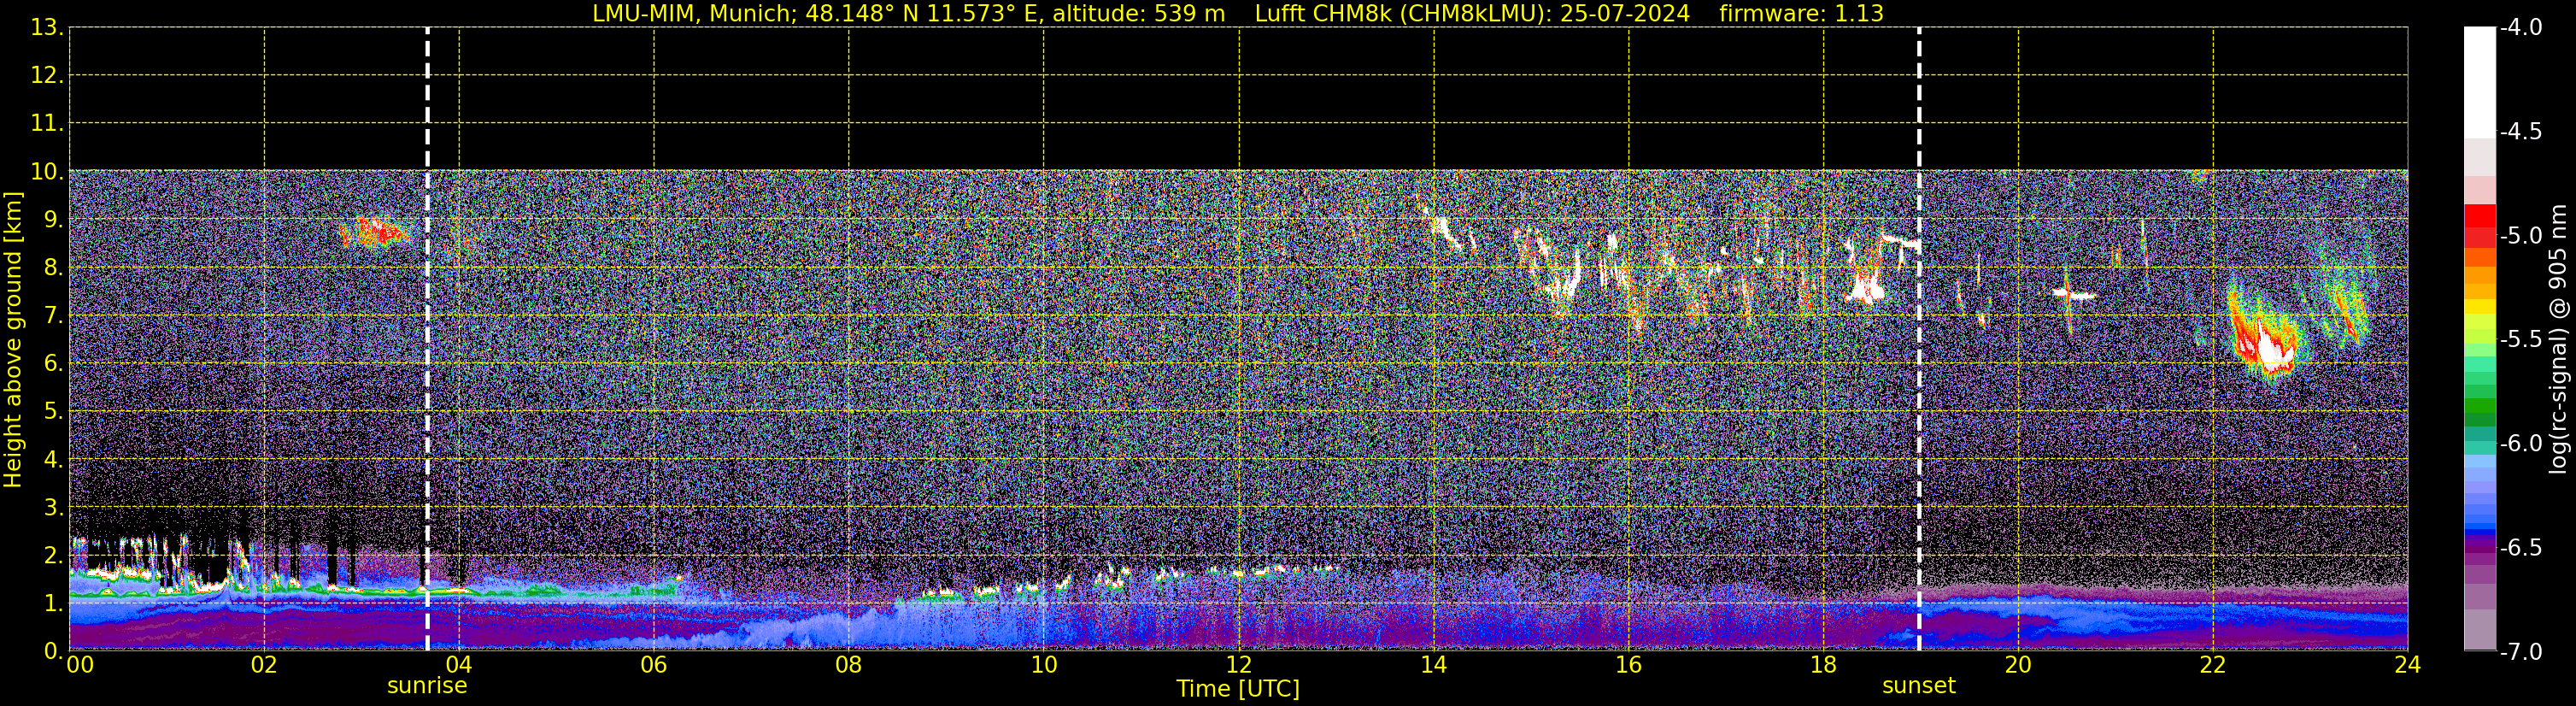Click the 10. tick on the height axis
The height and width of the screenshot is (706, 2576).
[x=46, y=172]
